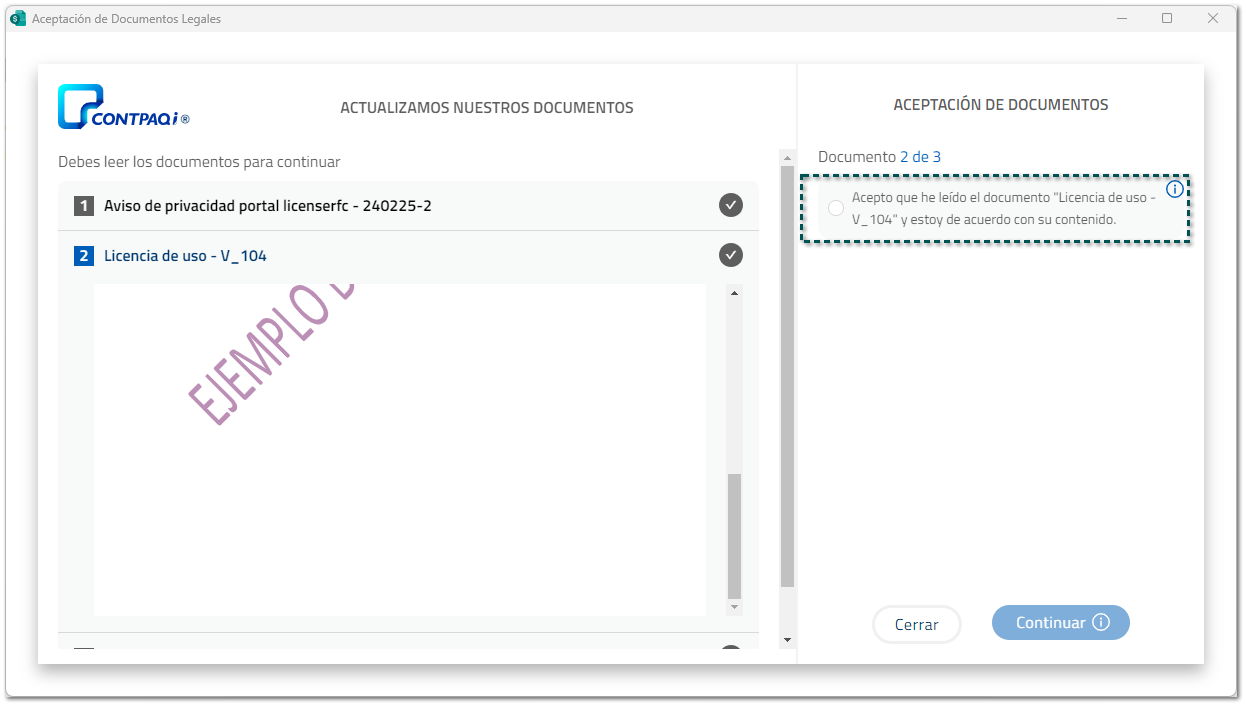Click the info icon beside the acceptance text

point(1175,189)
